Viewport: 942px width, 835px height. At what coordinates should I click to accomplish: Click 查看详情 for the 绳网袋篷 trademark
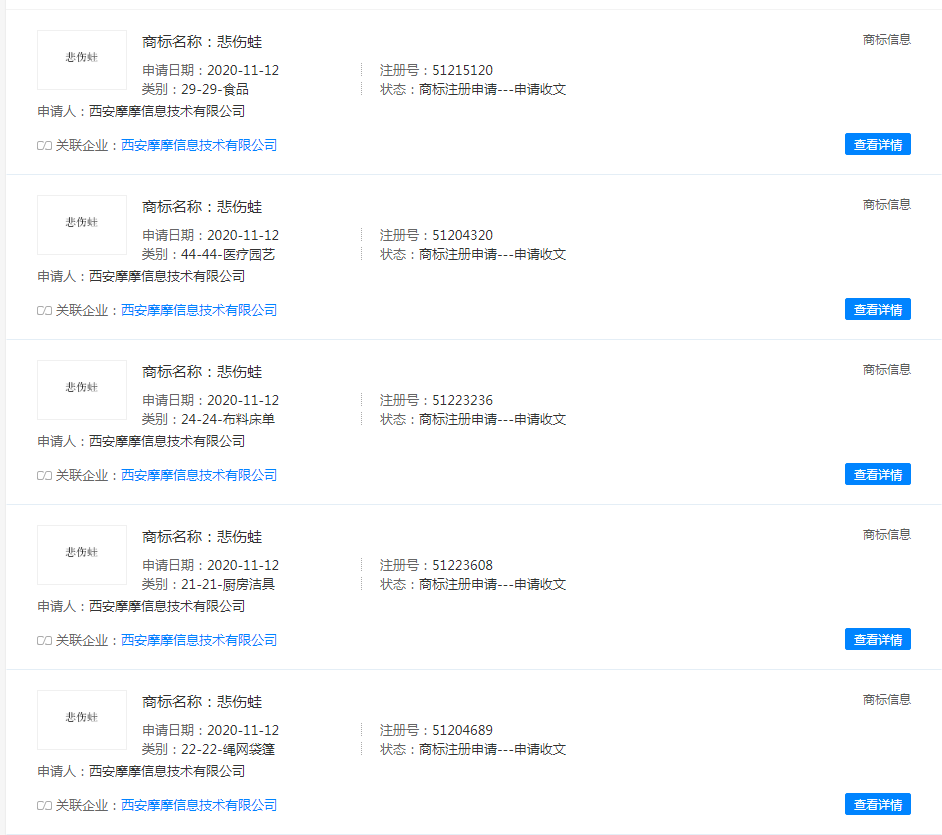coord(877,804)
